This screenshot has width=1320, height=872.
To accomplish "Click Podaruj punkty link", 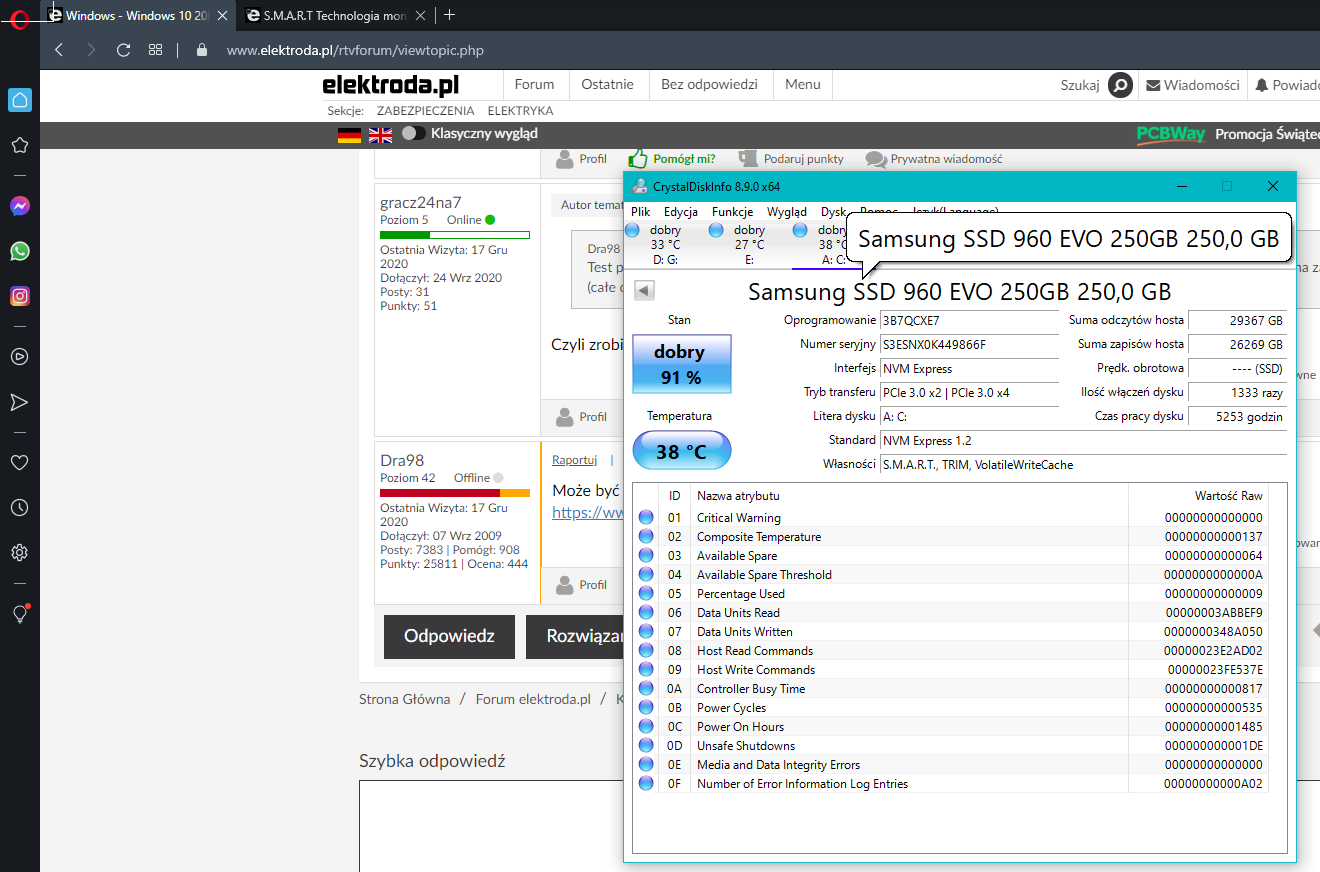I will click(791, 158).
